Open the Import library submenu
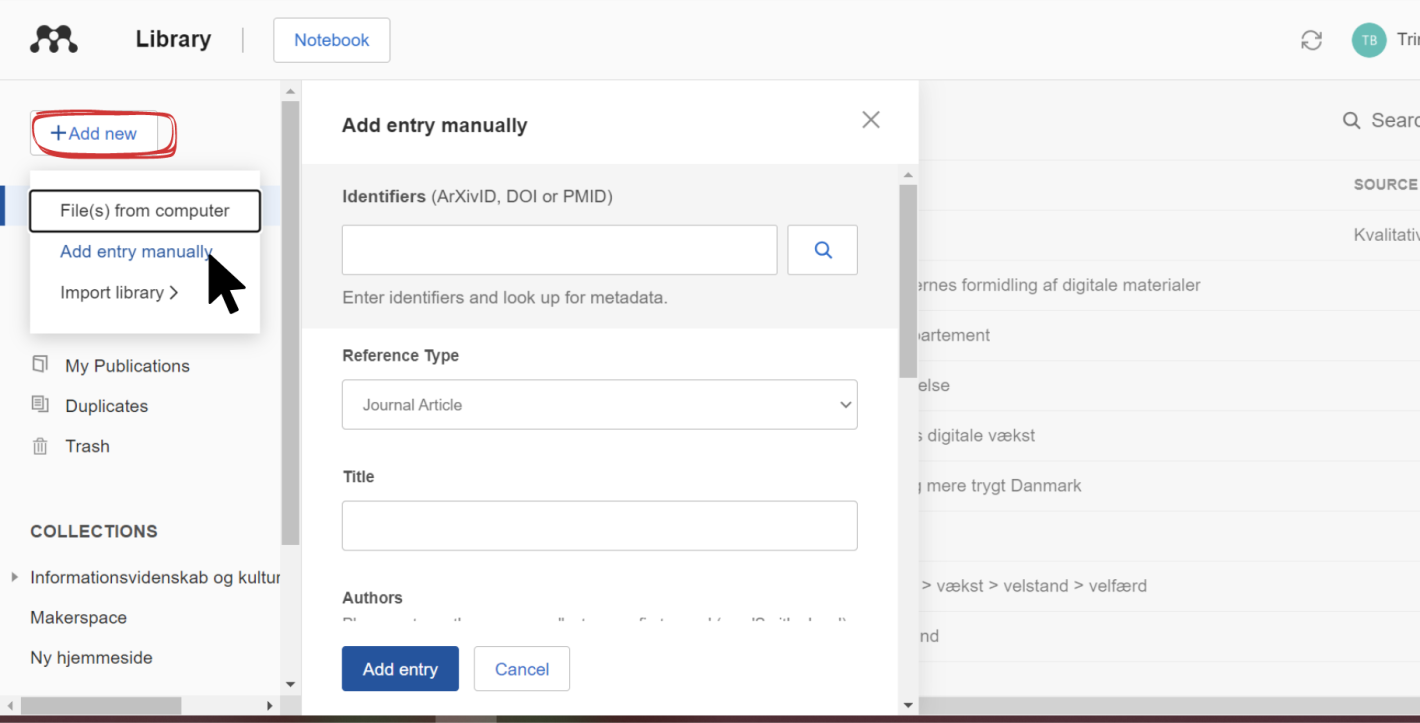This screenshot has width=1420, height=723. tap(119, 293)
